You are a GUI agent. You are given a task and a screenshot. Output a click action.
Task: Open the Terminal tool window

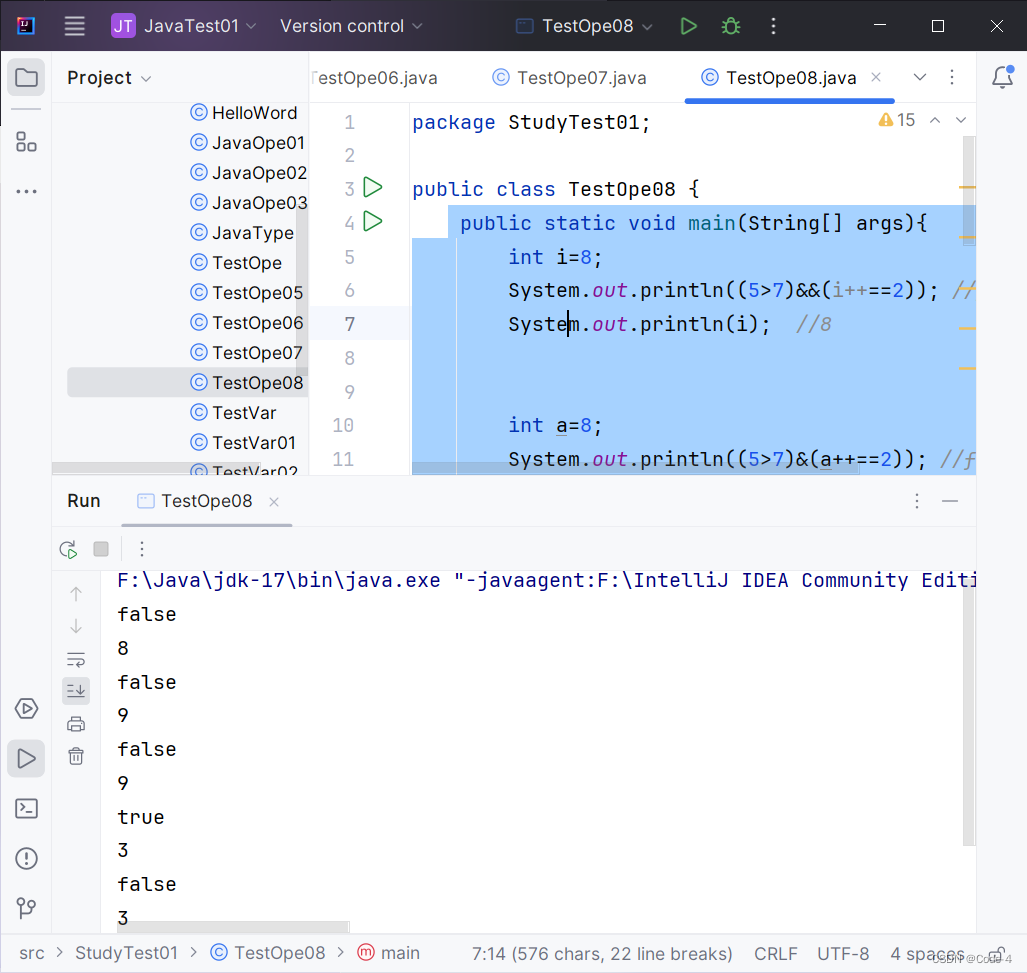click(26, 809)
